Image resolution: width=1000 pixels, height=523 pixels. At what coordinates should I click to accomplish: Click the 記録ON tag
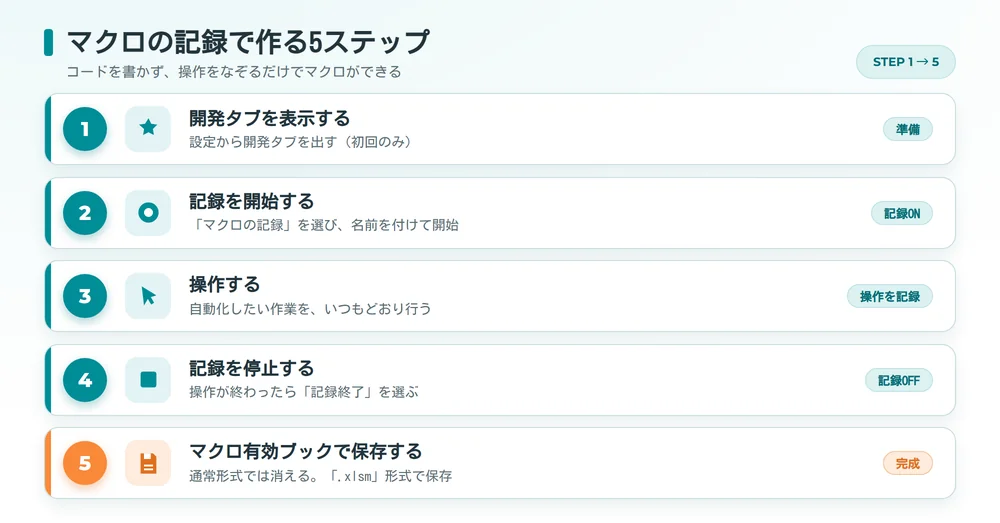(902, 214)
